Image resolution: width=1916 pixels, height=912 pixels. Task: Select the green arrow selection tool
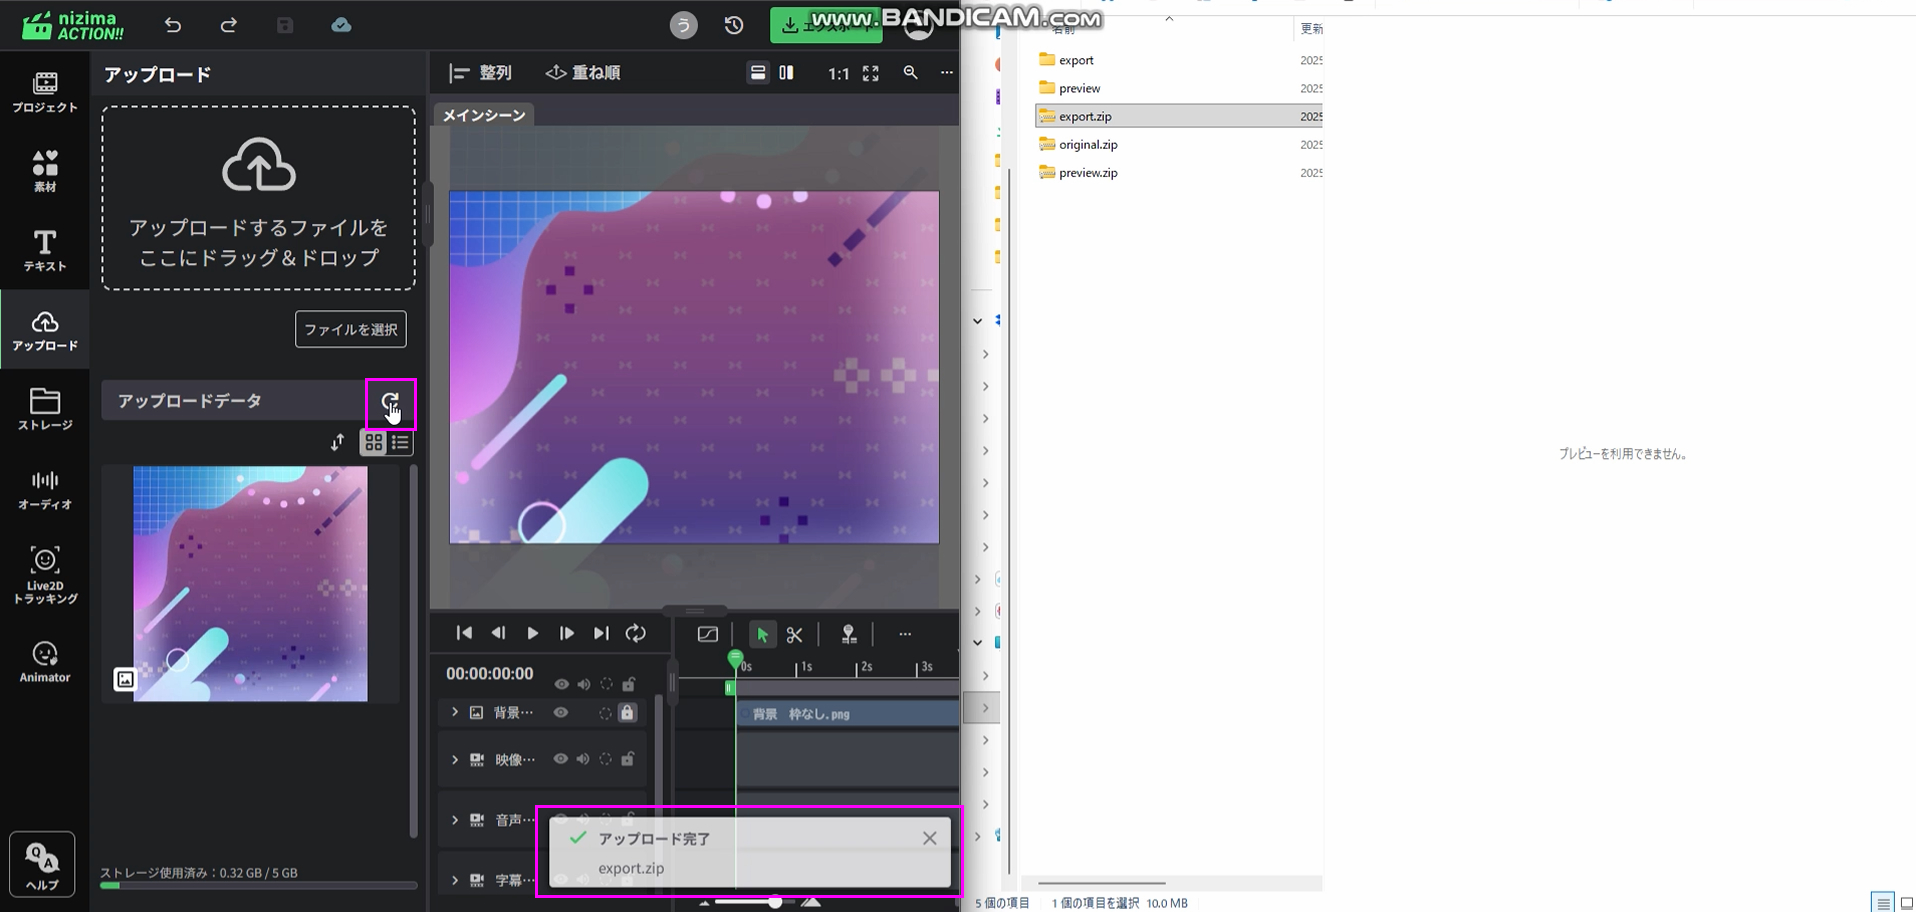[x=762, y=635]
